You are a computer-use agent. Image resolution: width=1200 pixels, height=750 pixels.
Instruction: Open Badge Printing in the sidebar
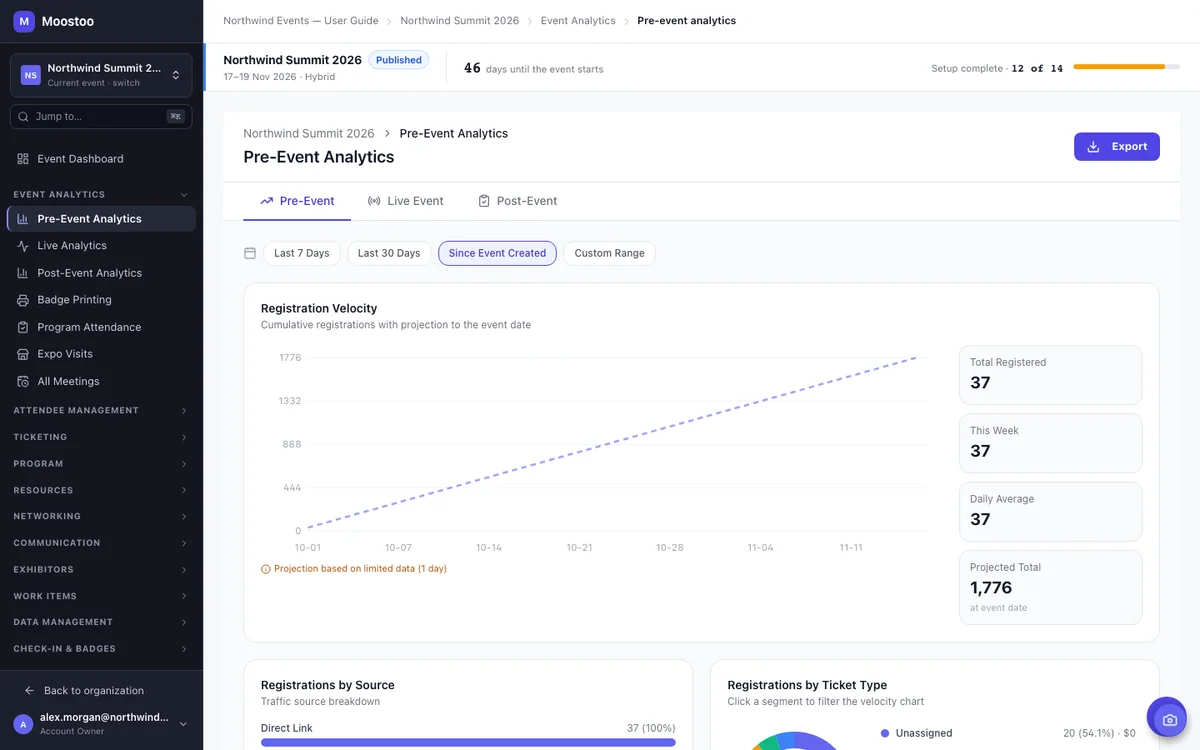[x=101, y=300]
